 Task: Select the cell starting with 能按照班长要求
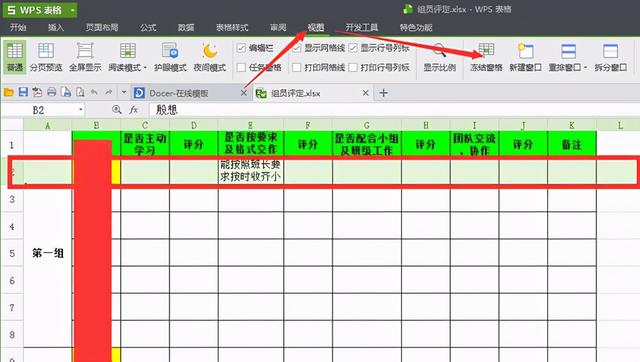251,171
